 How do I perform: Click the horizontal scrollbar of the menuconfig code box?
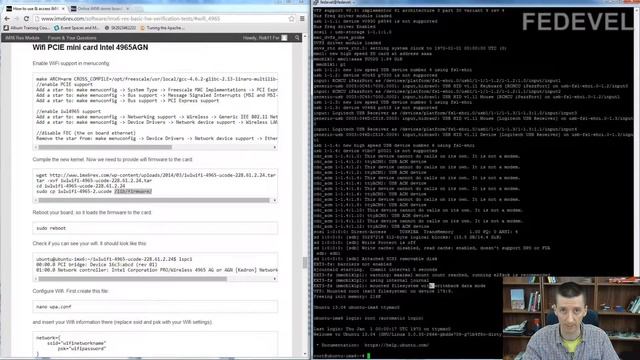click(105, 147)
